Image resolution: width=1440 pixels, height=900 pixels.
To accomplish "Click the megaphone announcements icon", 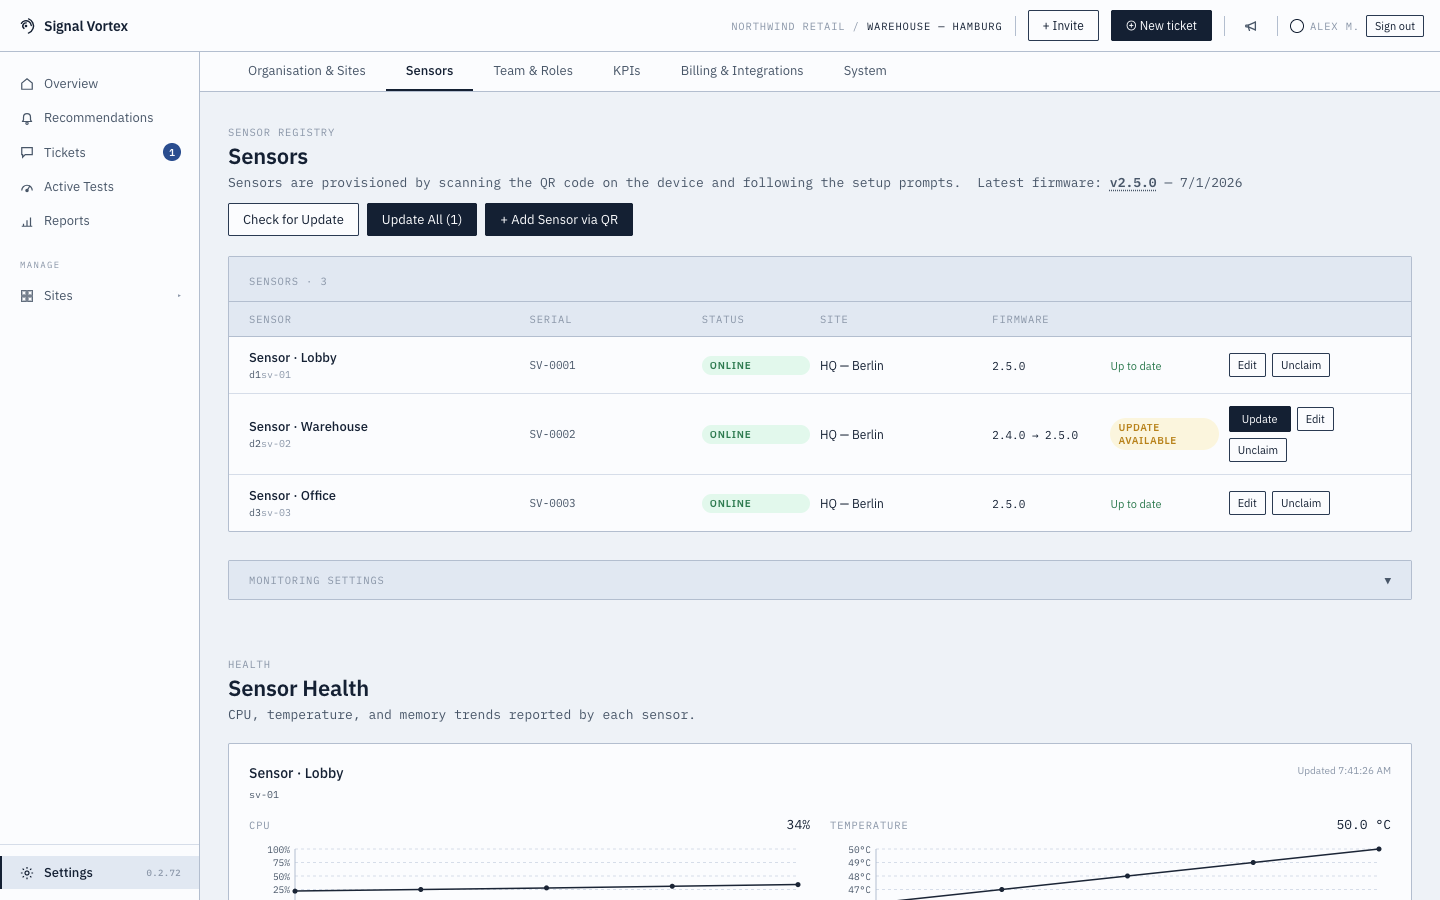I will pyautogui.click(x=1251, y=26).
